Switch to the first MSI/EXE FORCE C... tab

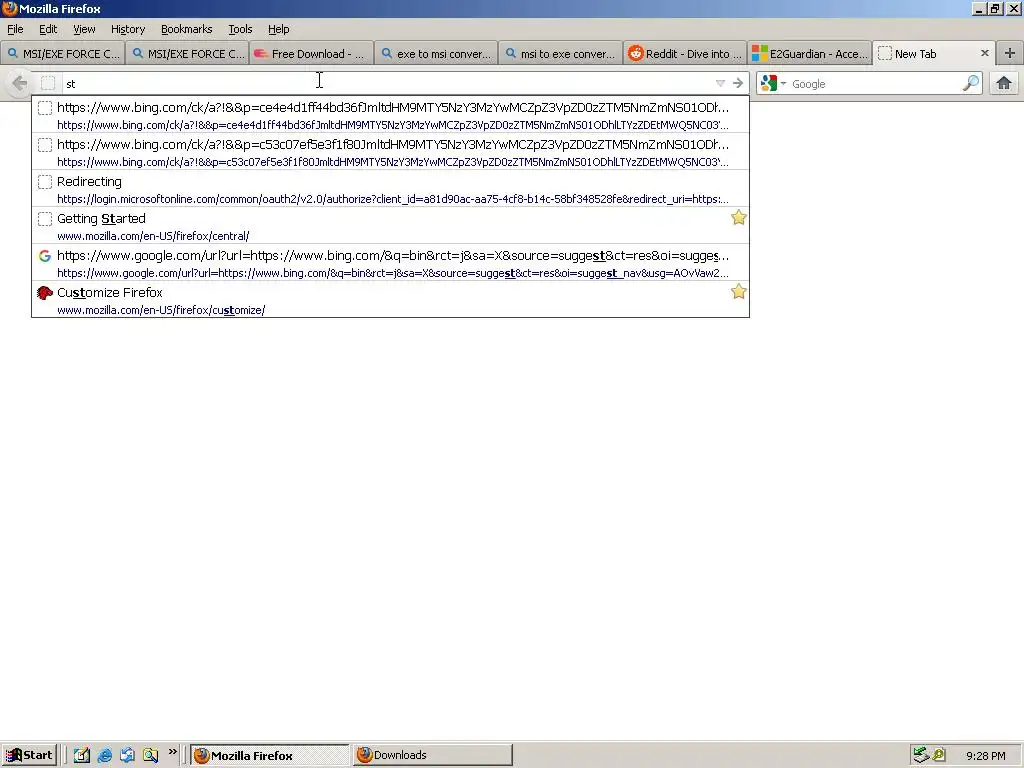coord(63,54)
